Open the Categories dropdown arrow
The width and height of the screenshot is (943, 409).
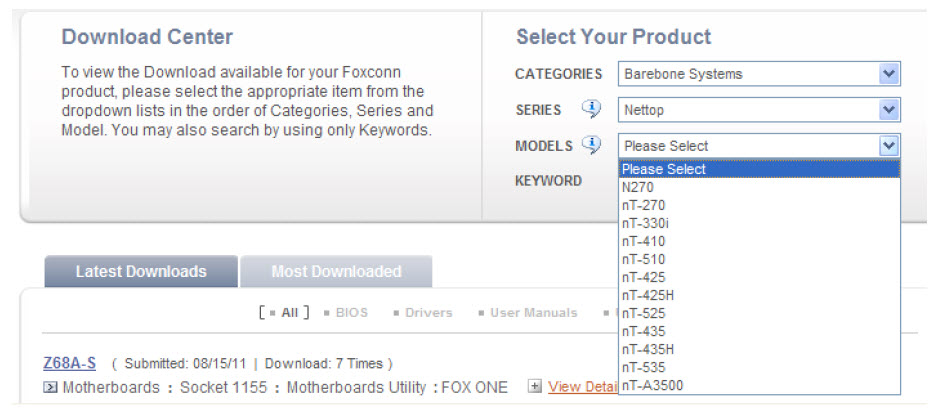click(888, 74)
